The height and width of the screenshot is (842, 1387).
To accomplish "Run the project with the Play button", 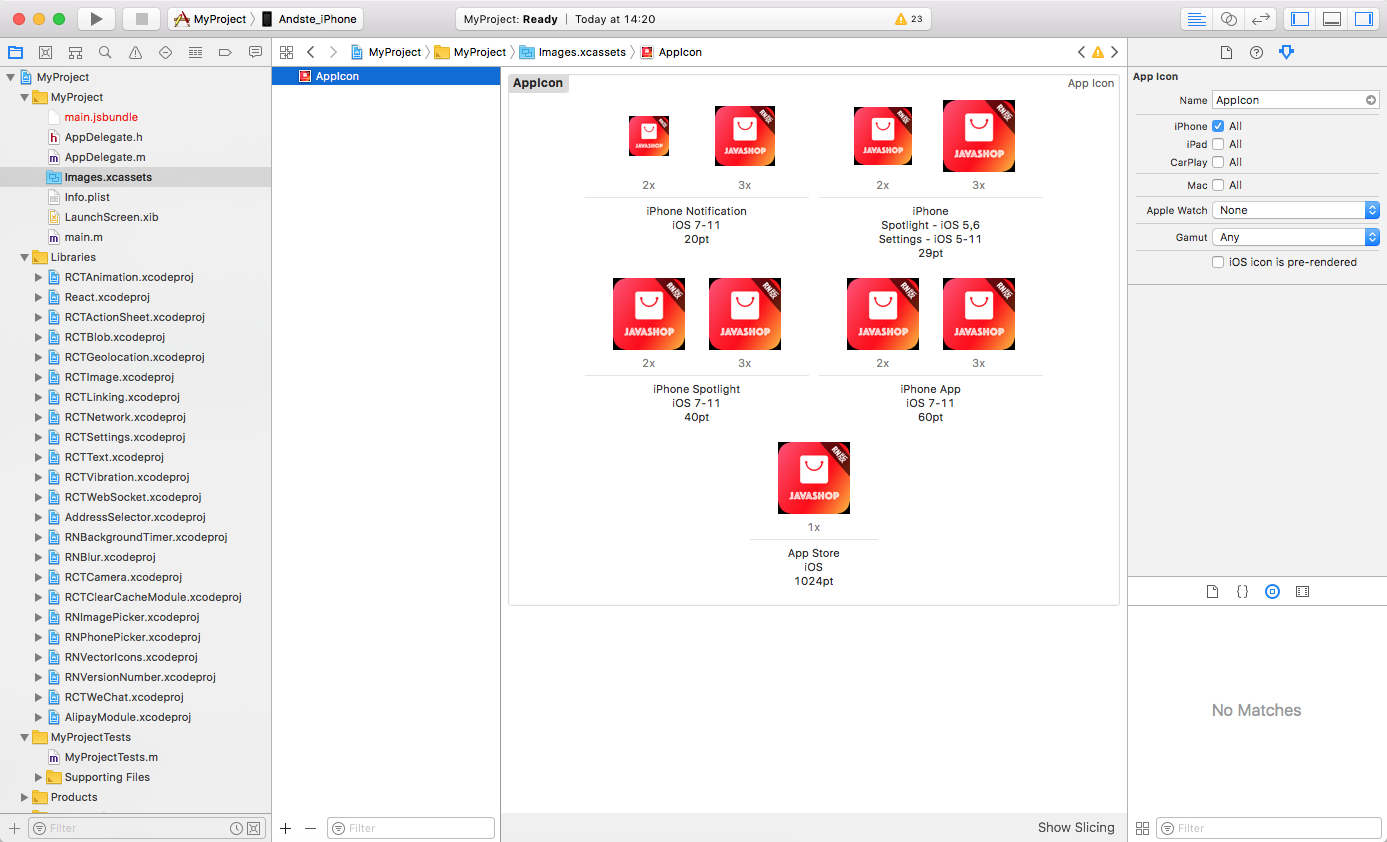I will 96,19.
